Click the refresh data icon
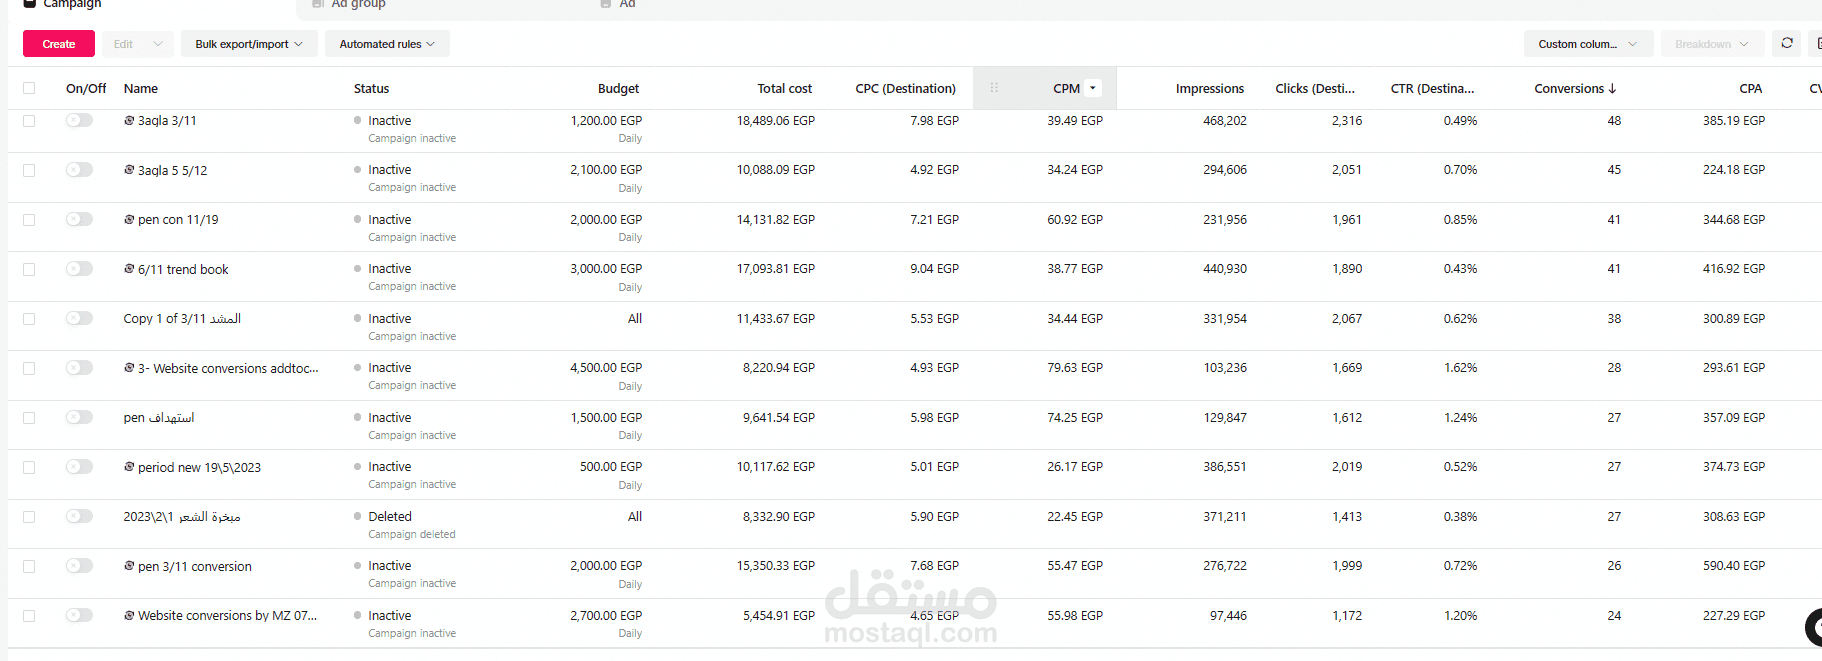The width and height of the screenshot is (1822, 661). point(1787,43)
